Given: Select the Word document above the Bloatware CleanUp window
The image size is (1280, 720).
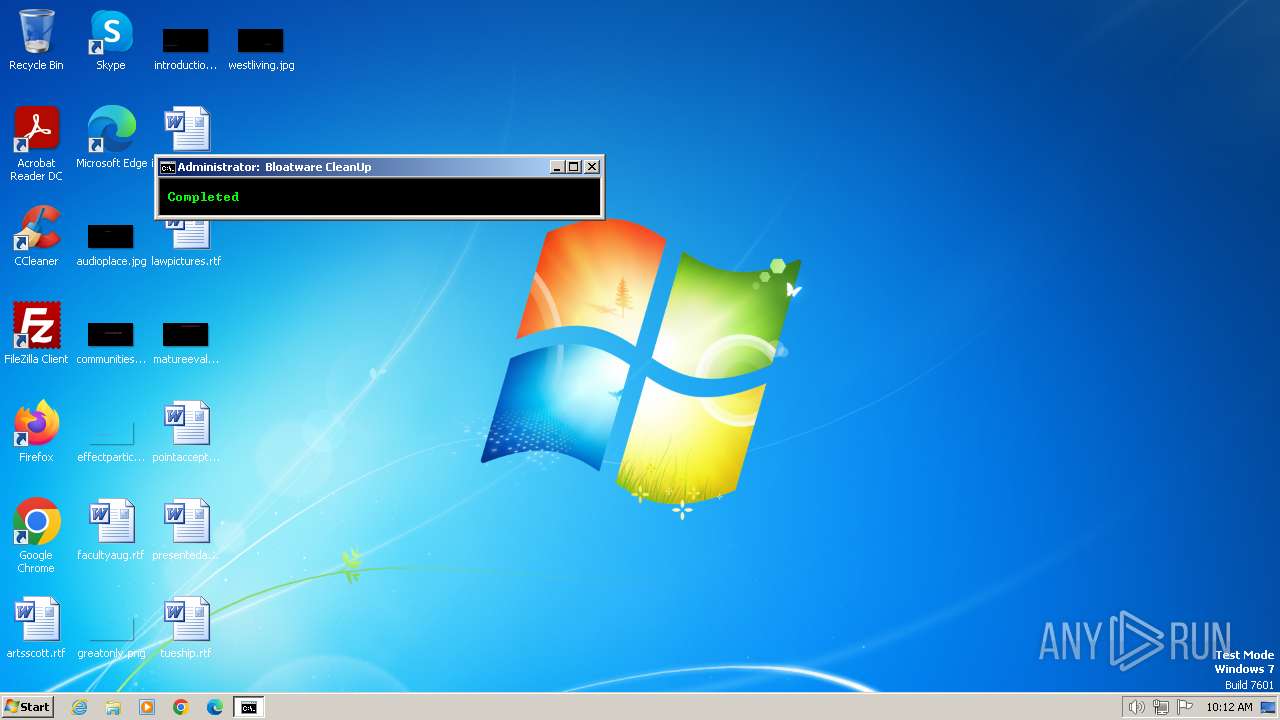Looking at the screenshot, I should [187, 129].
